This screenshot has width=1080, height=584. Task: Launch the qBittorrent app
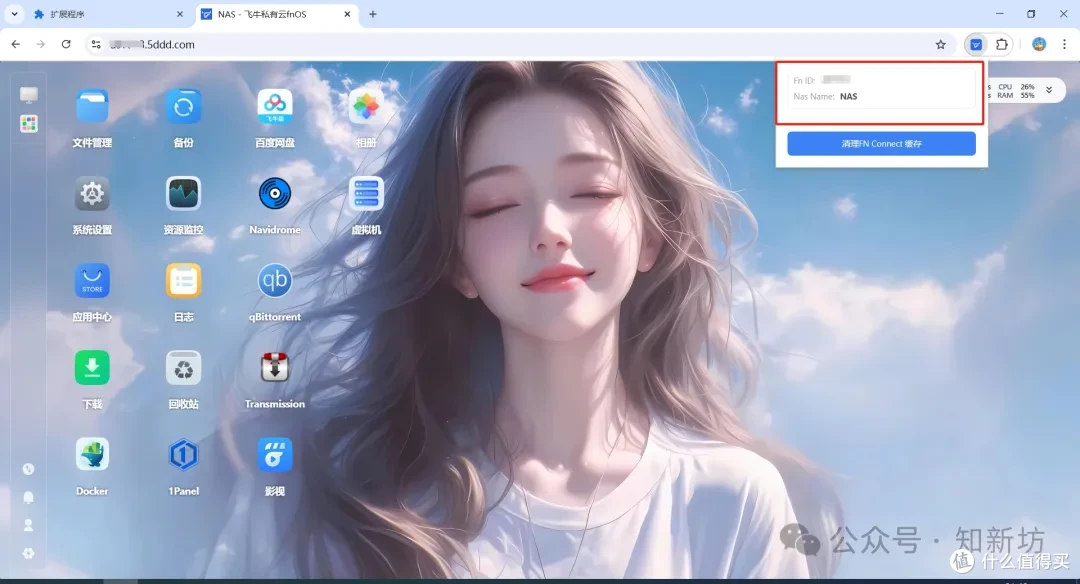click(275, 281)
